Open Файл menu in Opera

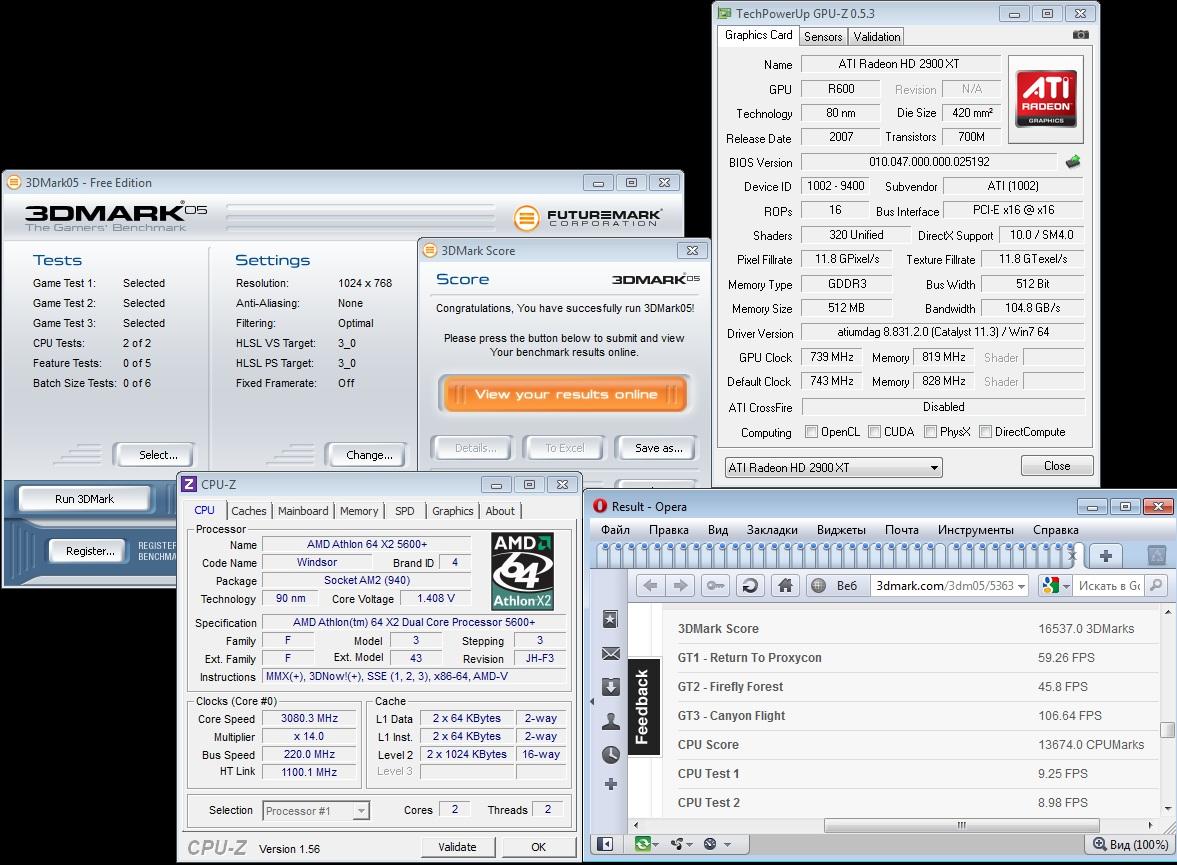click(x=615, y=529)
